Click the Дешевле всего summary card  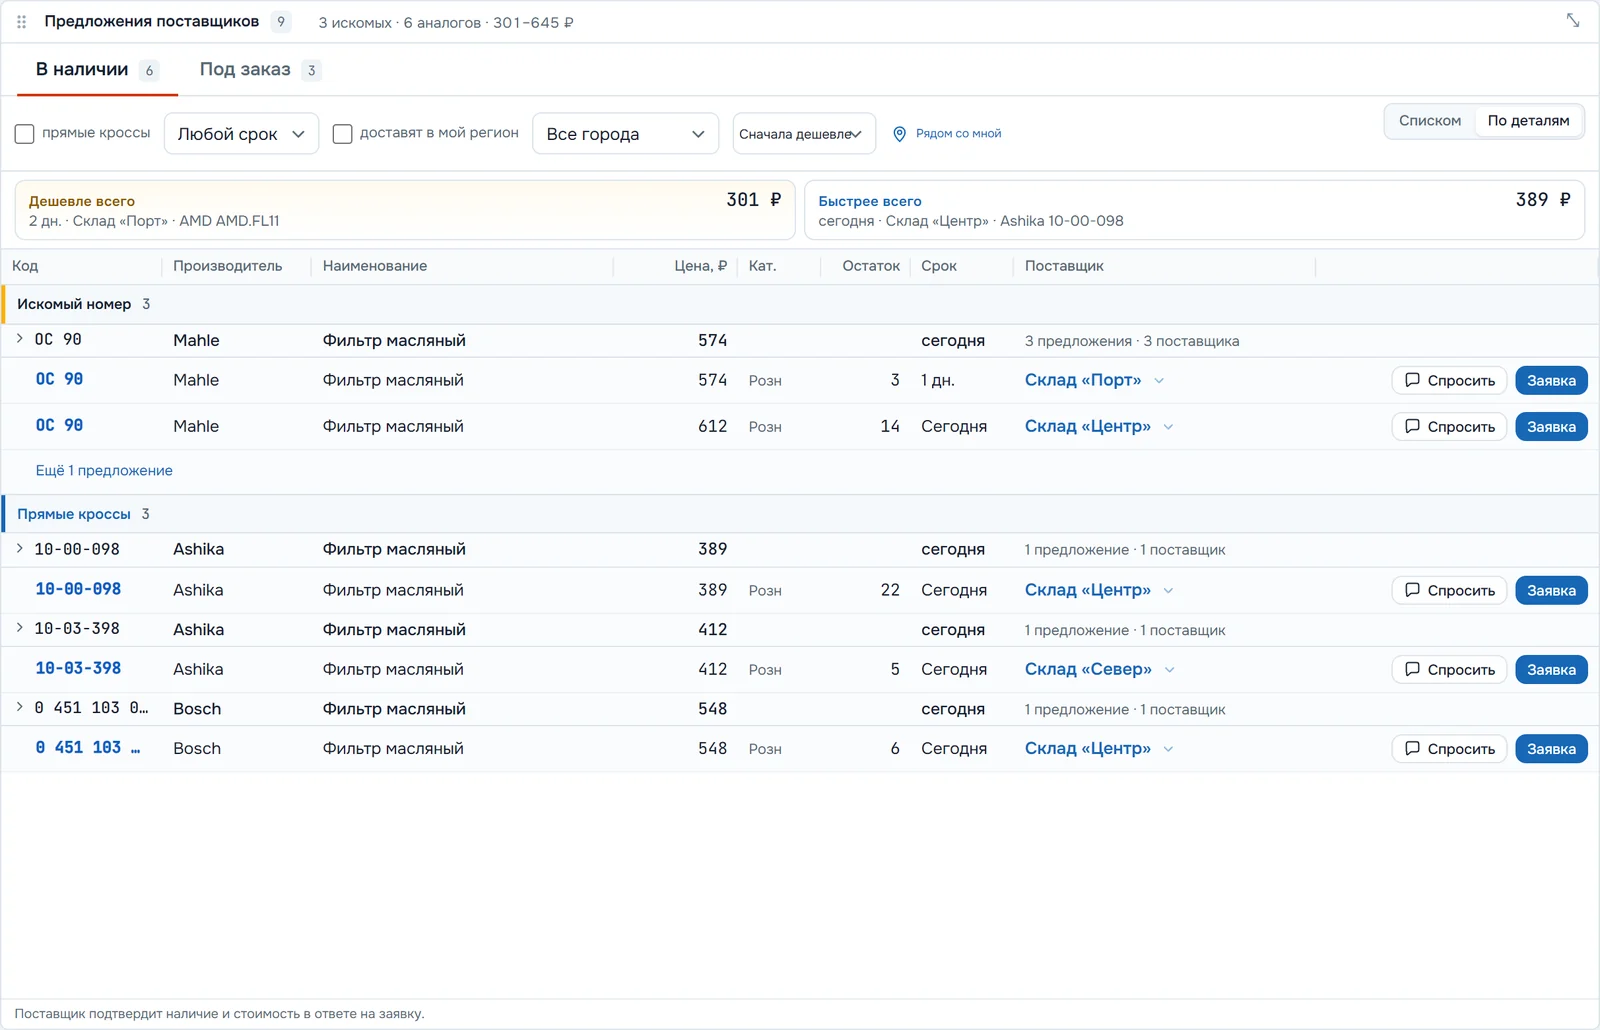[405, 210]
